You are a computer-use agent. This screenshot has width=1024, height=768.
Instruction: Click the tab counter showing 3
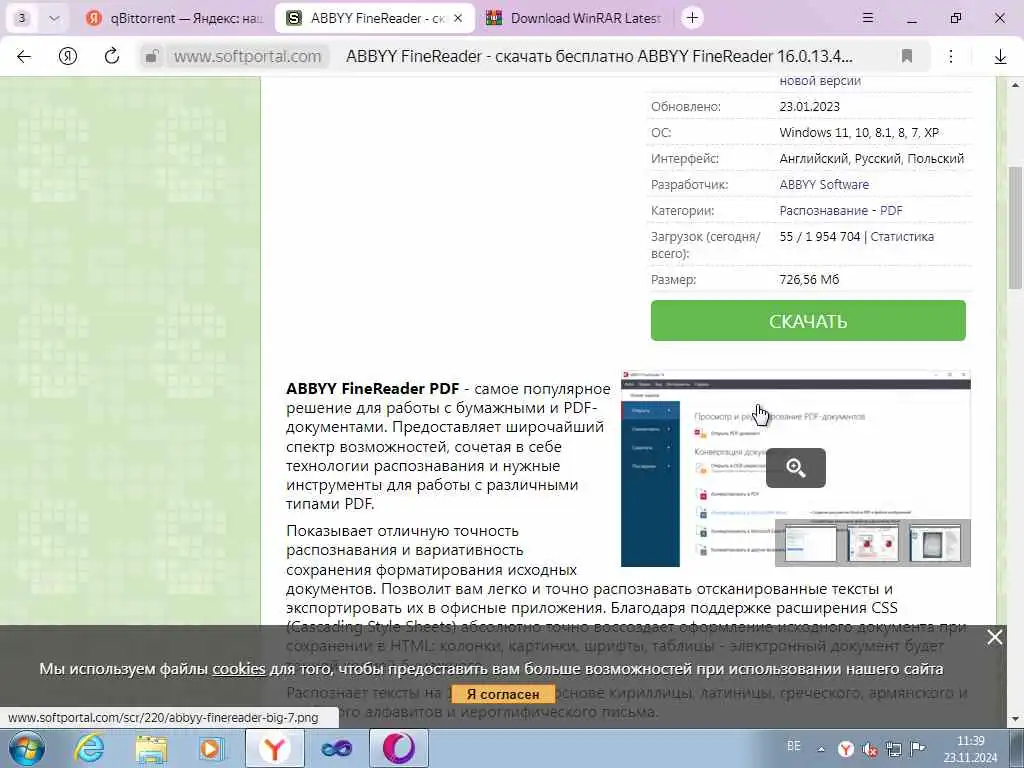22,18
